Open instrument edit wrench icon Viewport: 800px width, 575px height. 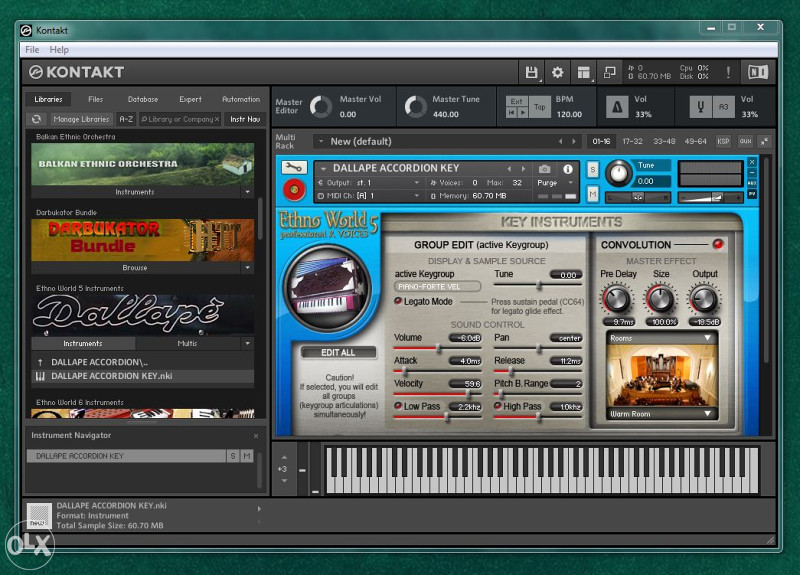click(294, 167)
